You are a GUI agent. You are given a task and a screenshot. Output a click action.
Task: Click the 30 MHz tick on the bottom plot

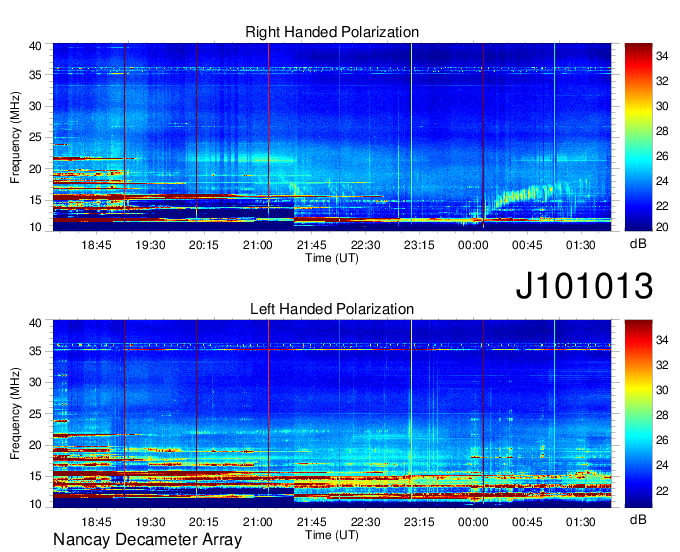[x=35, y=382]
